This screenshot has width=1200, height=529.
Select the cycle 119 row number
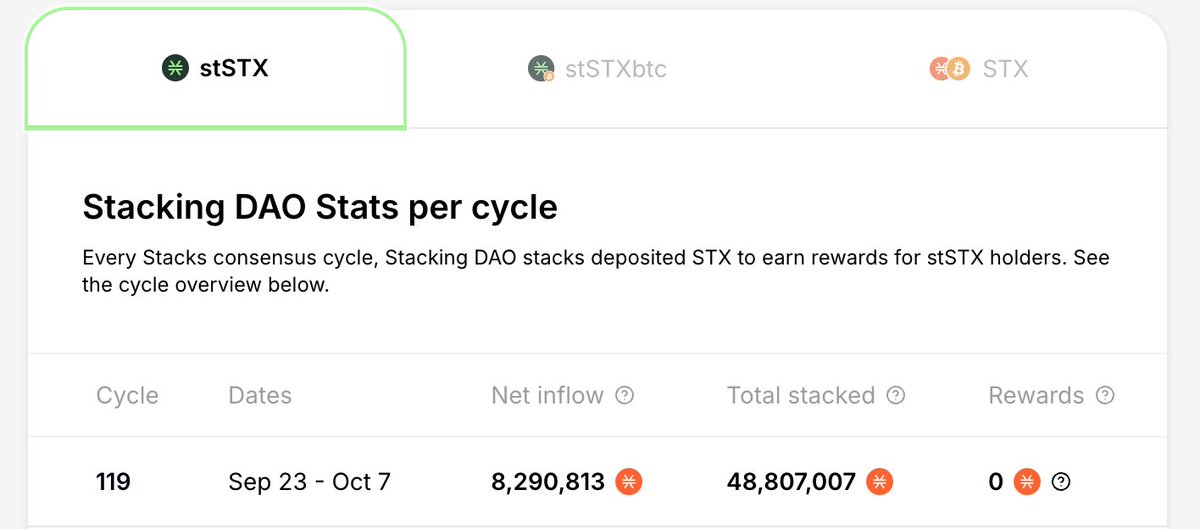click(113, 482)
